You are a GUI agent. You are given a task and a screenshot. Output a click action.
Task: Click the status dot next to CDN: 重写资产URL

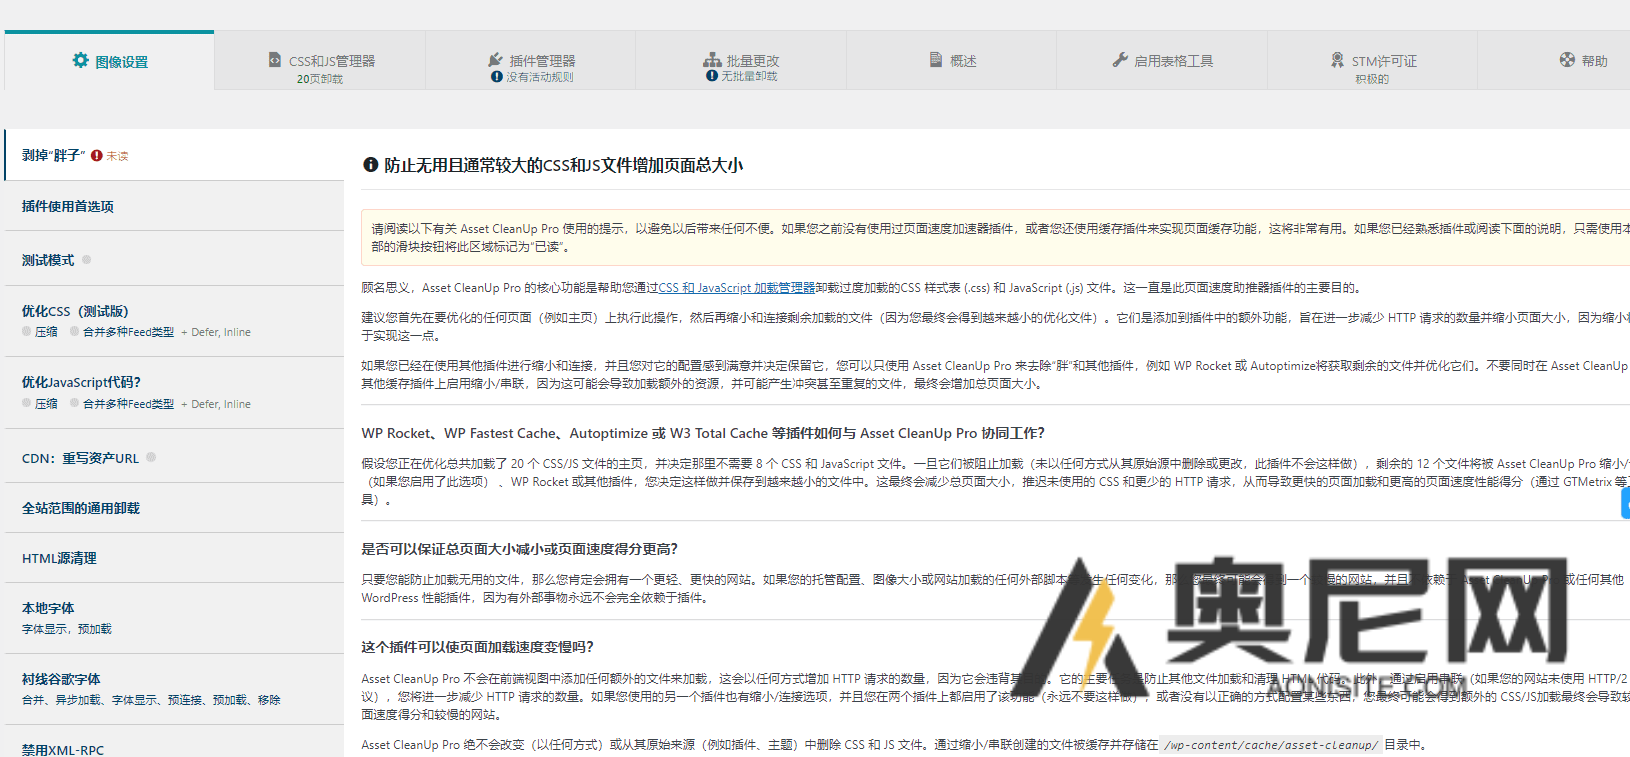pyautogui.click(x=151, y=457)
